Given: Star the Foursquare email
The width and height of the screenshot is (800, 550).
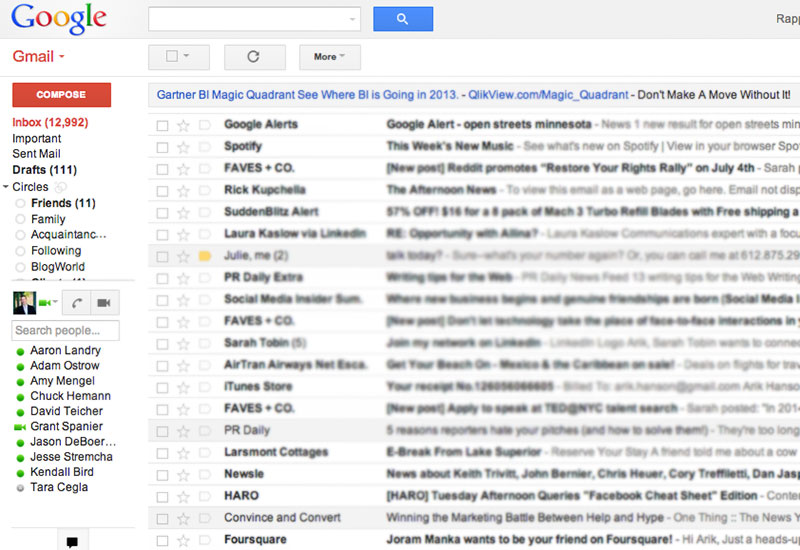Looking at the screenshot, I should coord(183,540).
